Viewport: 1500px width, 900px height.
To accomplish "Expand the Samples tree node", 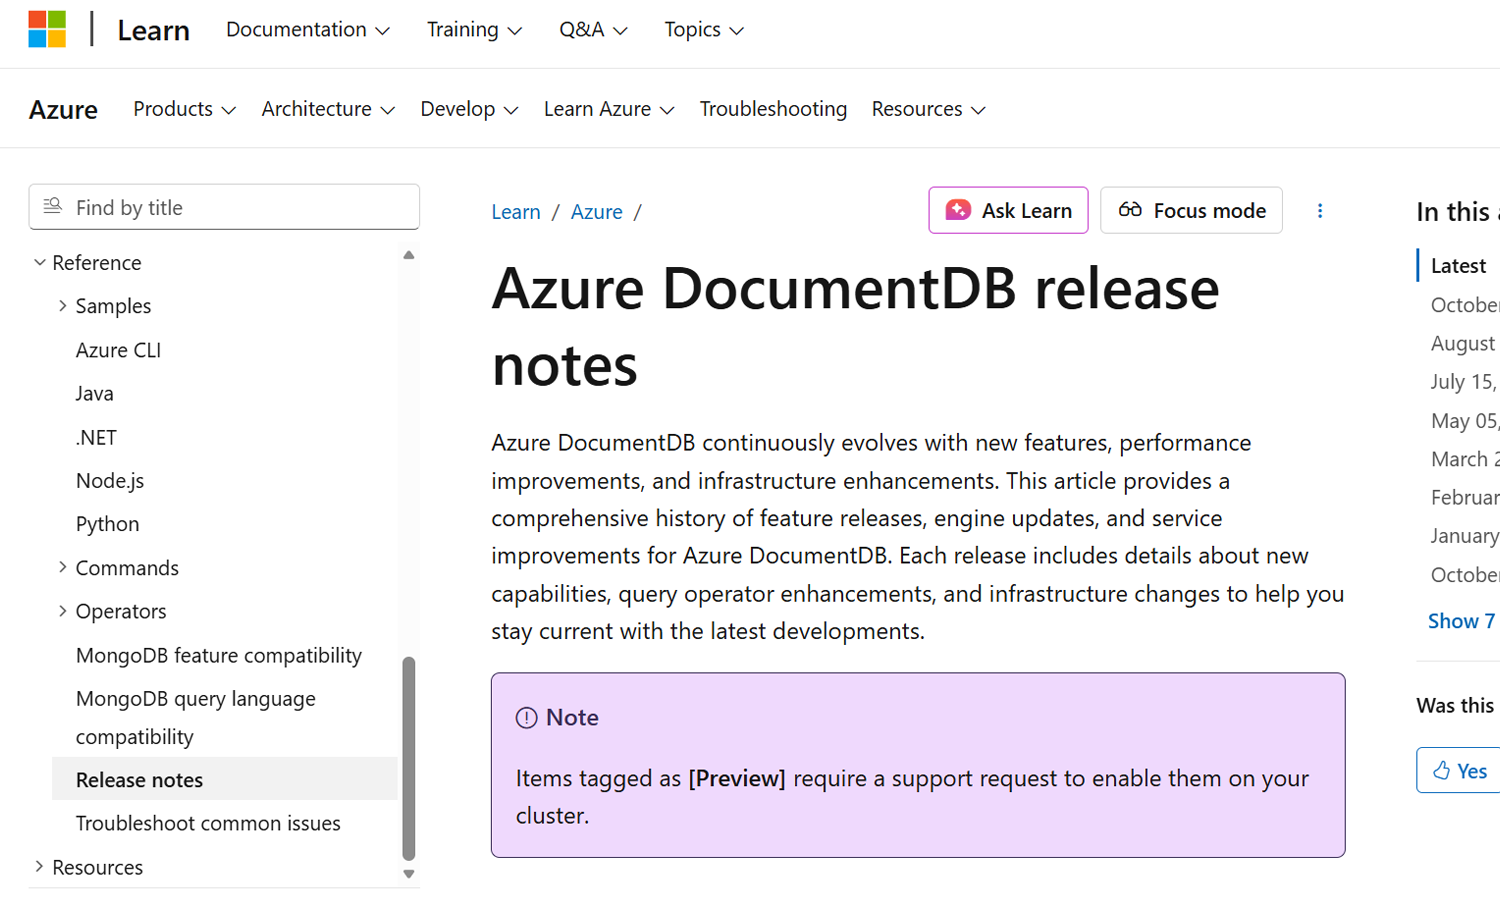I will pos(63,306).
